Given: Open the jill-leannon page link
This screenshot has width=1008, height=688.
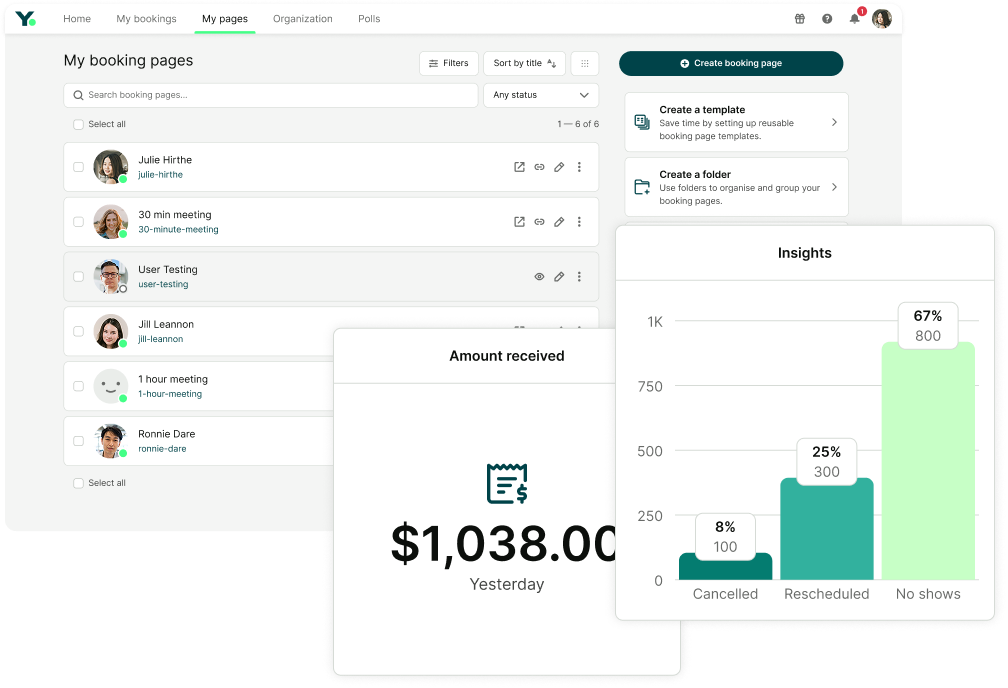Looking at the screenshot, I should 160,337.
